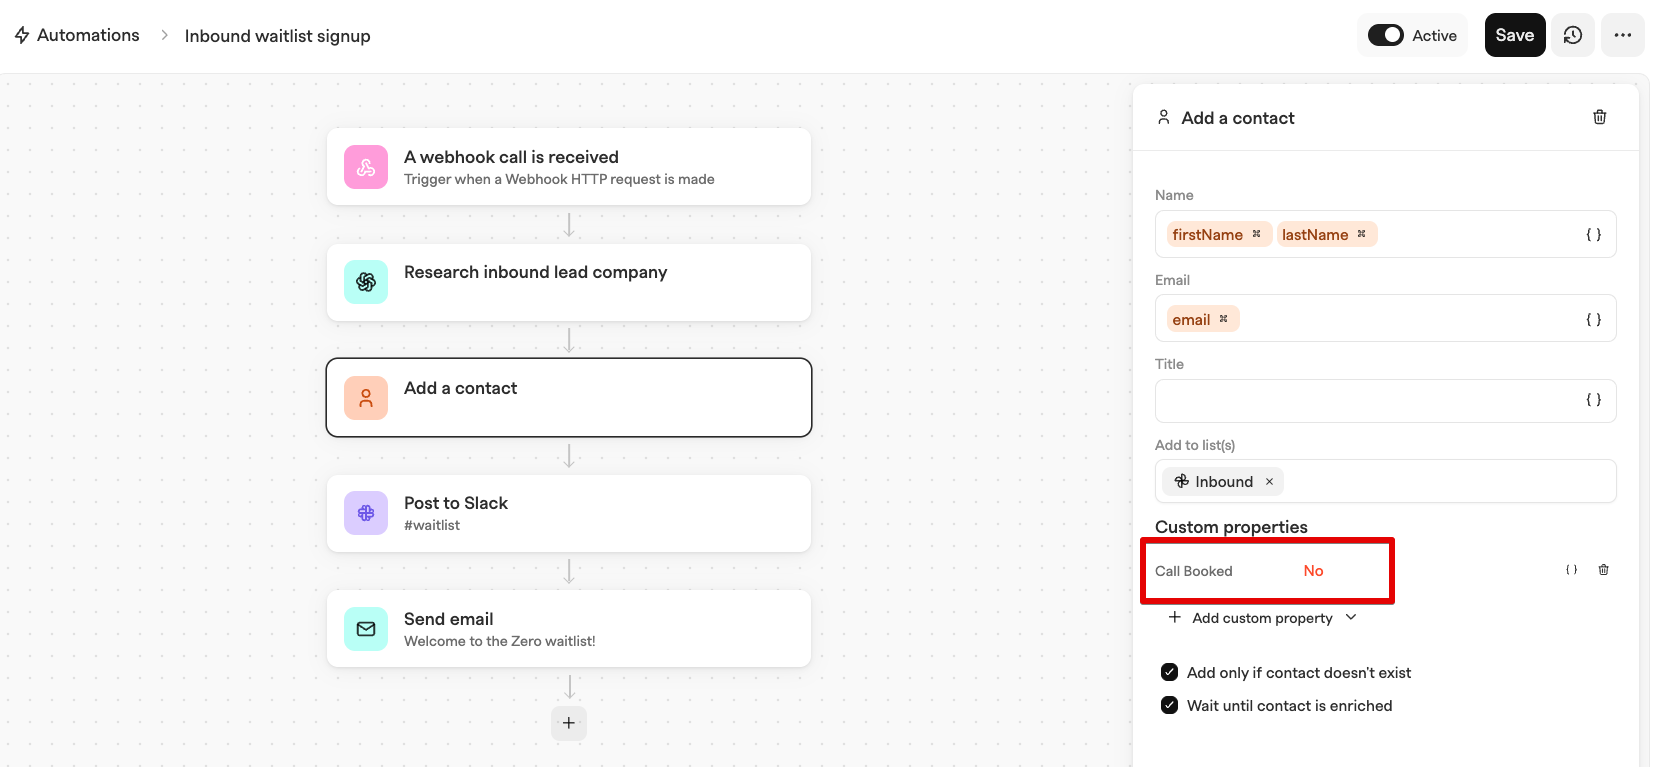Uncheck Wait until contact is enriched

pyautogui.click(x=1169, y=705)
